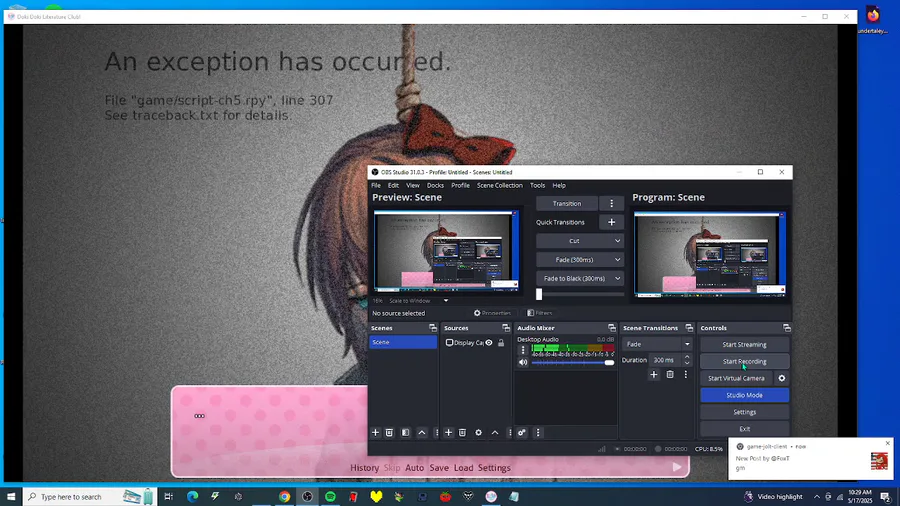Screen dimensions: 900x506
Task: Remove selected source using trash icon in Sources
Action: click(462, 433)
